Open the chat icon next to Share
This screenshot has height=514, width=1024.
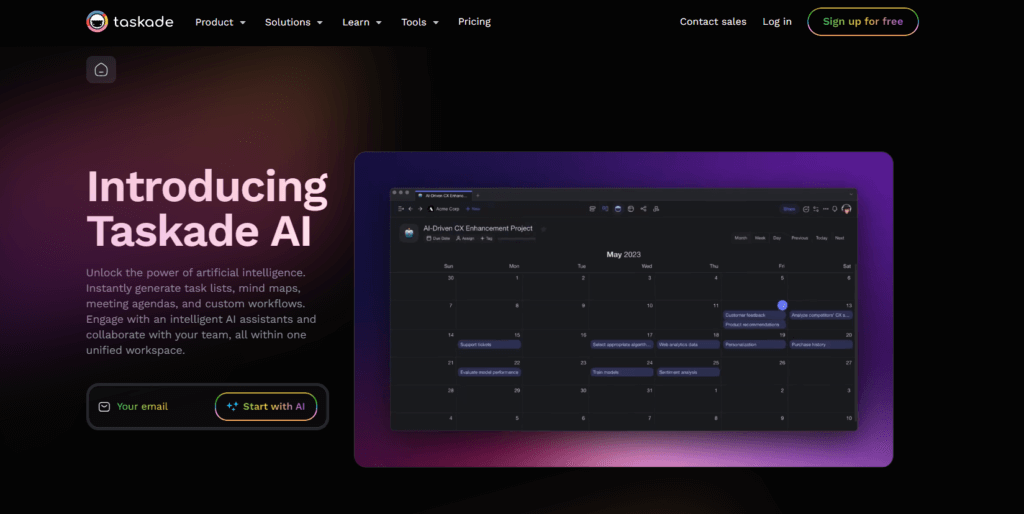(x=806, y=209)
